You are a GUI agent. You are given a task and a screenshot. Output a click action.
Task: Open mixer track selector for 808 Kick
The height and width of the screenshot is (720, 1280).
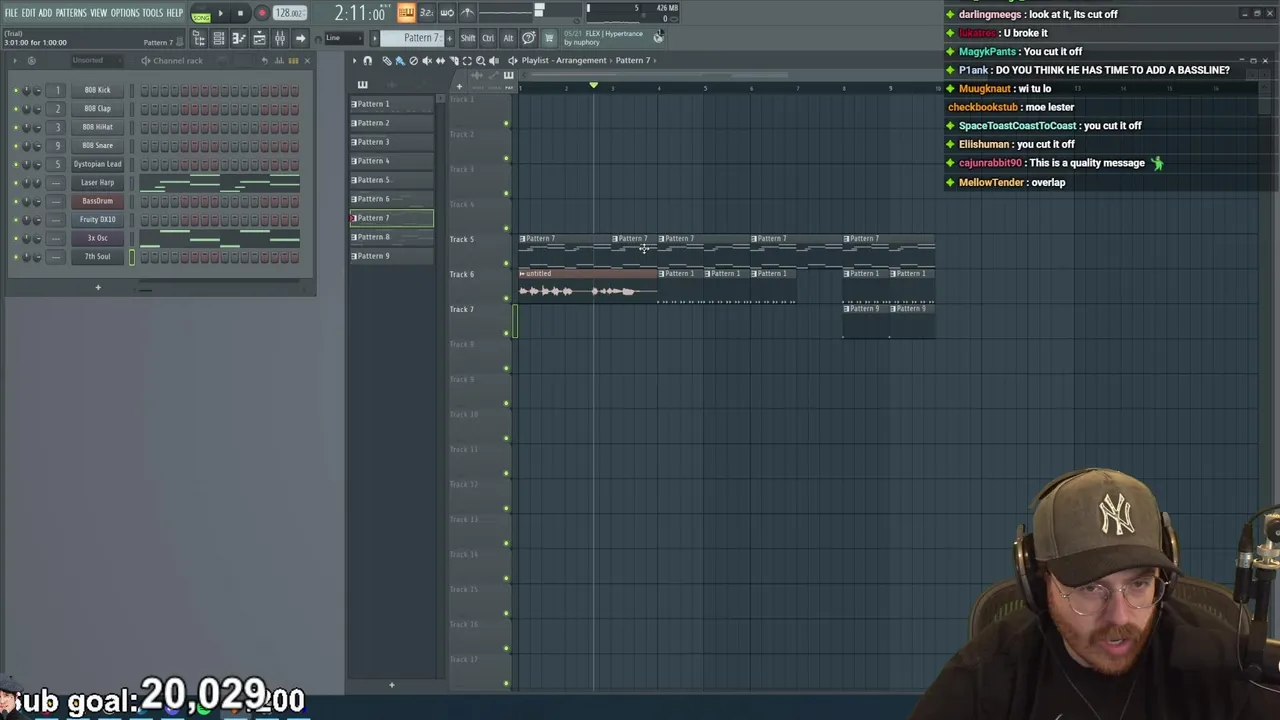57,90
